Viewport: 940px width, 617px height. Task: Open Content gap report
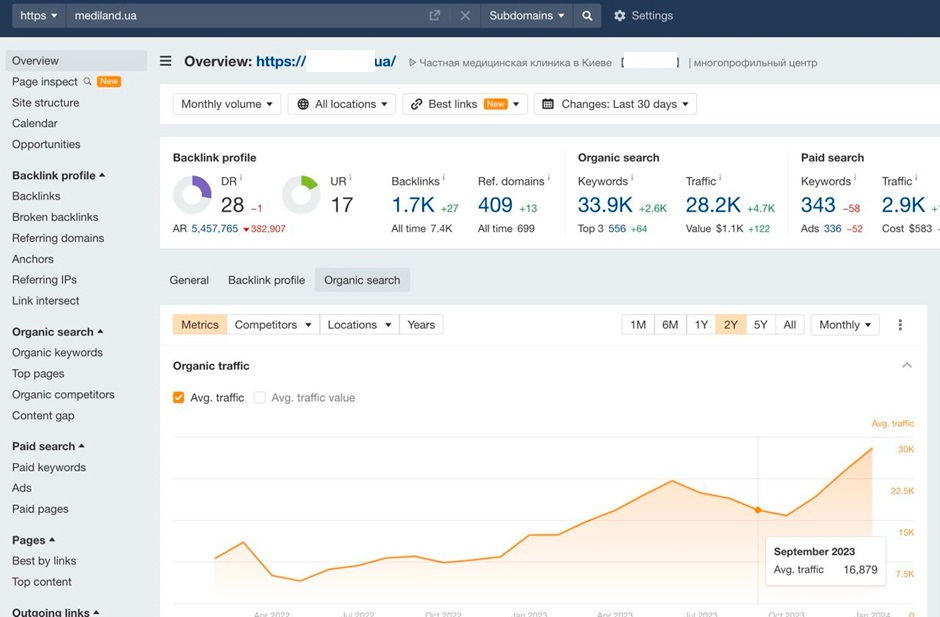click(x=43, y=416)
